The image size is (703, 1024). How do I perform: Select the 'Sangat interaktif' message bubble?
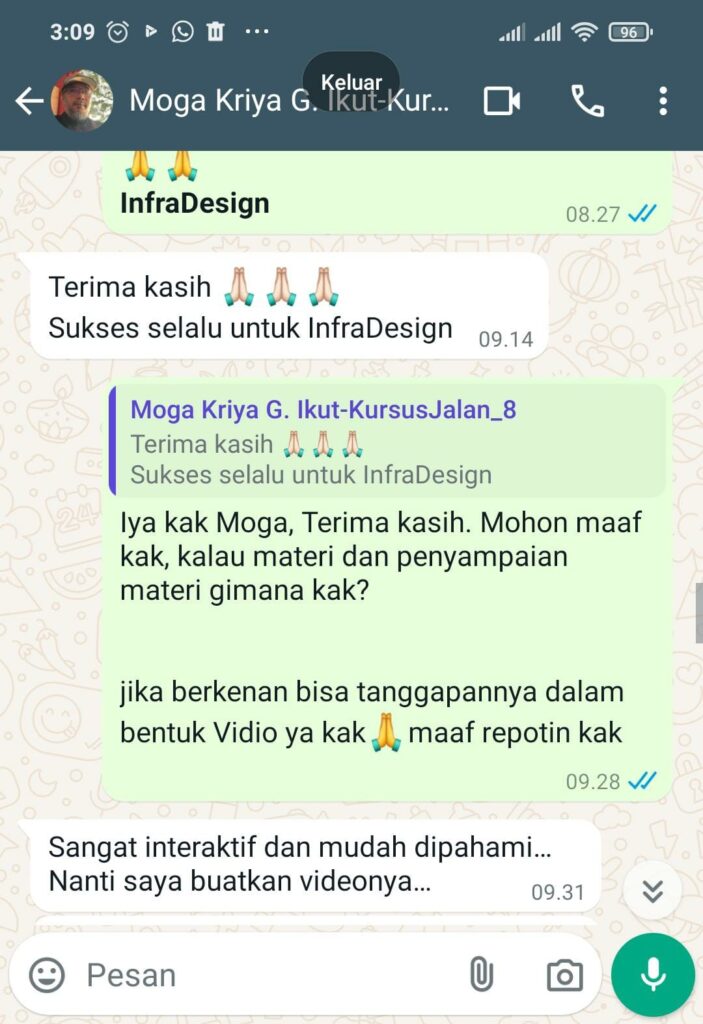pos(314,865)
